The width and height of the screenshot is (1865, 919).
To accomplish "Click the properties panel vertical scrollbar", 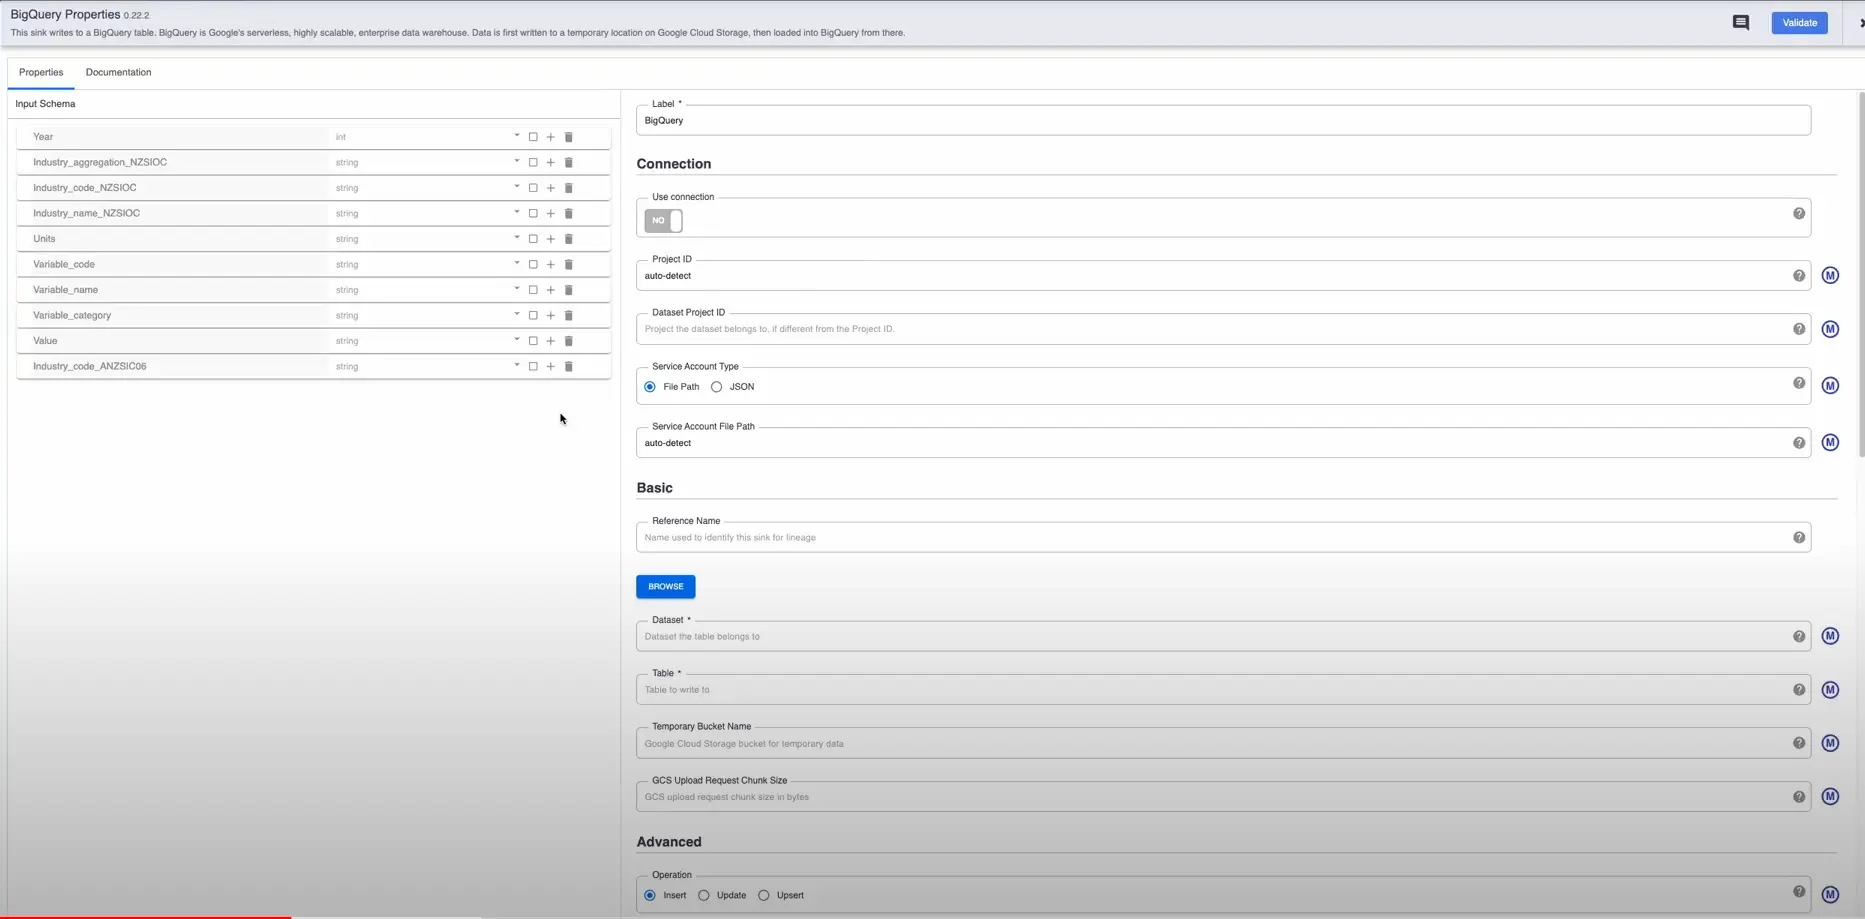I will [x=1861, y=275].
